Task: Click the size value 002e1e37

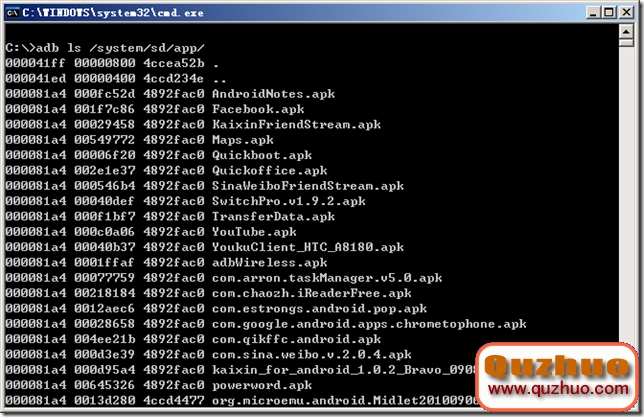Action: point(105,170)
